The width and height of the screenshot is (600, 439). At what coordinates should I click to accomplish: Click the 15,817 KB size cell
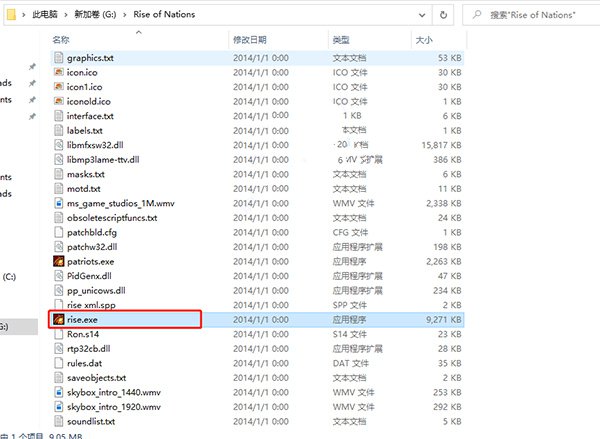(441, 145)
